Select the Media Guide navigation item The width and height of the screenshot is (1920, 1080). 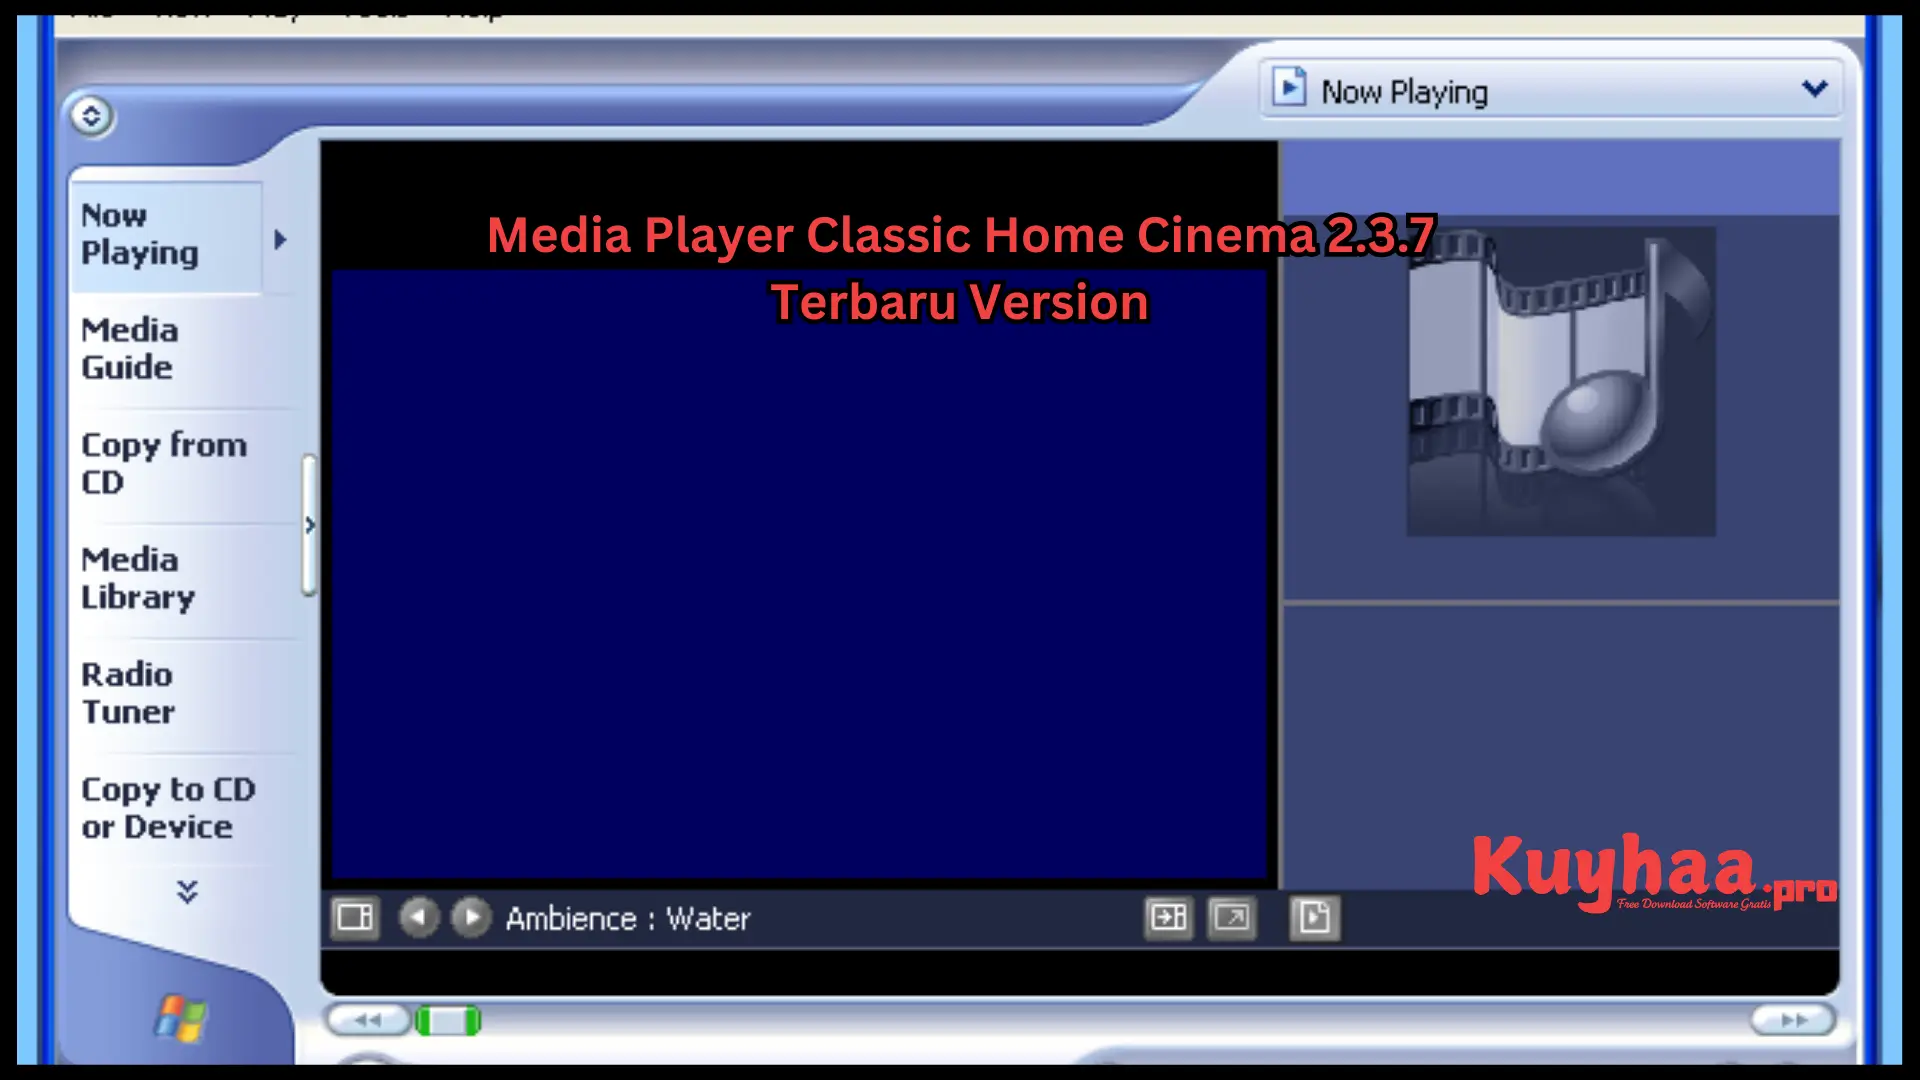pos(128,347)
